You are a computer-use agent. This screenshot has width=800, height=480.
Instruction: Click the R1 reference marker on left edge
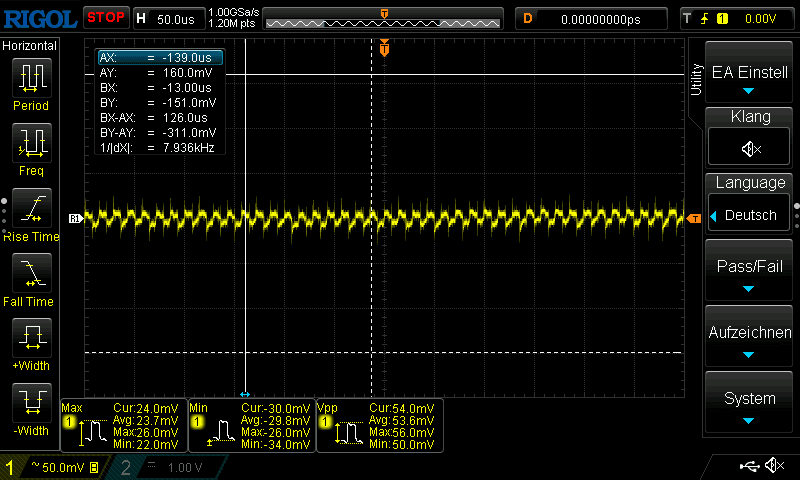(76, 218)
